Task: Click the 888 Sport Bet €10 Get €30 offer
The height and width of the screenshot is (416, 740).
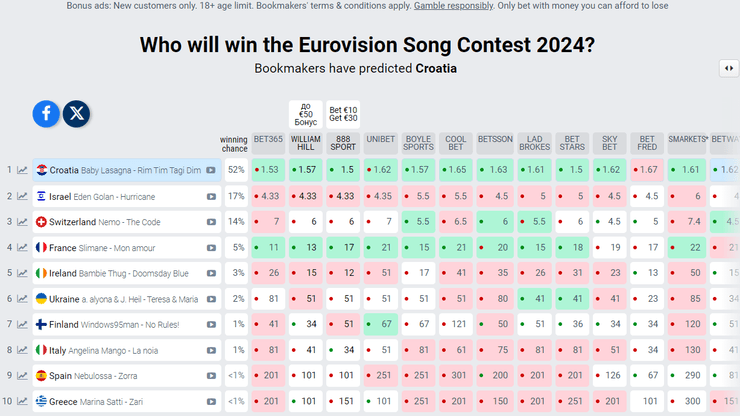Action: [343, 114]
